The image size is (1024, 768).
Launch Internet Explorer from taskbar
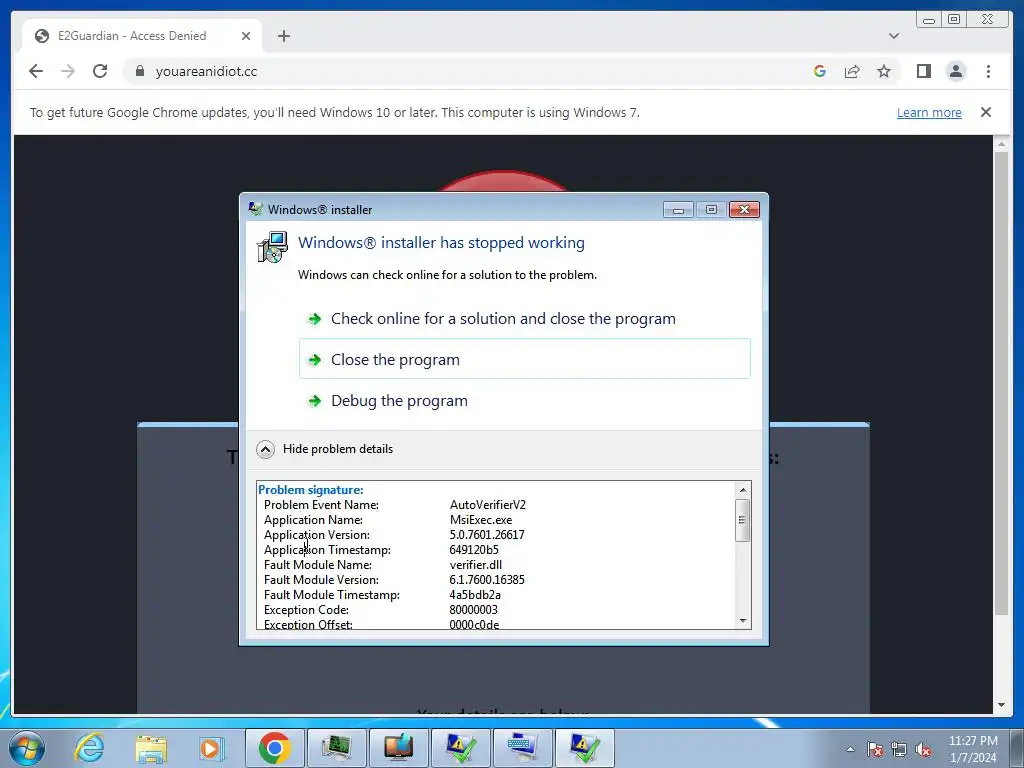pyautogui.click(x=89, y=748)
